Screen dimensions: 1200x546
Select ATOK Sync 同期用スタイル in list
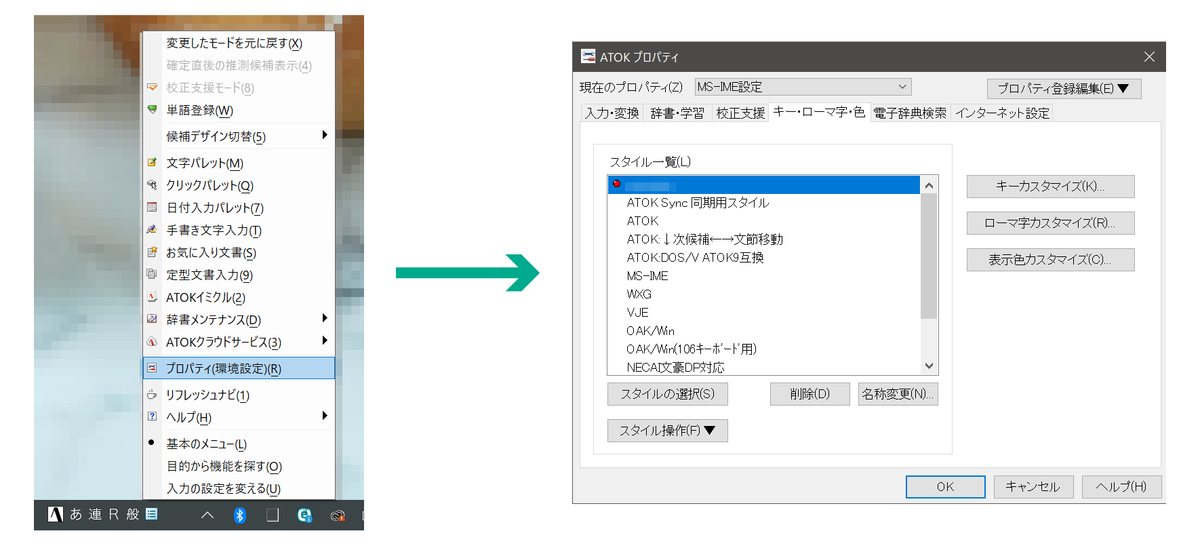(x=764, y=203)
